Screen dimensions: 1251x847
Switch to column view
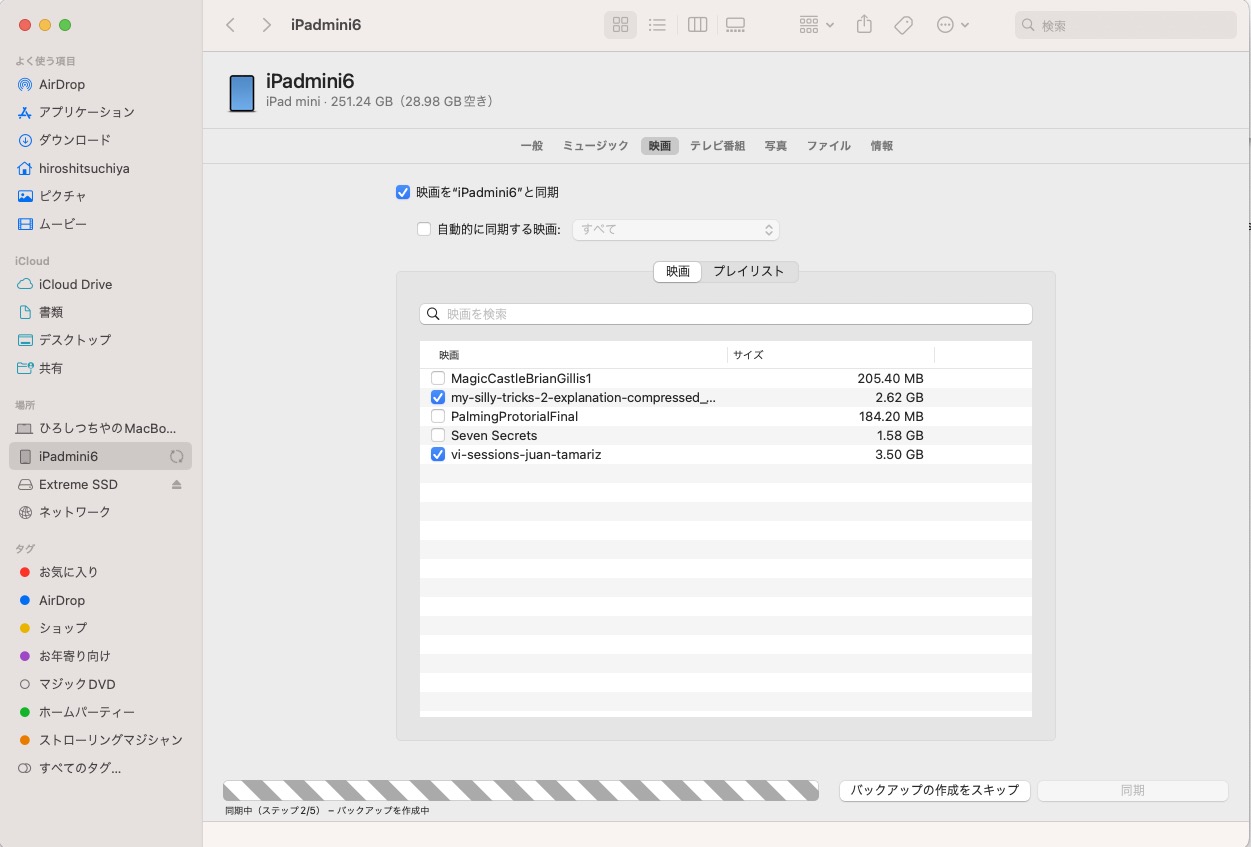point(698,25)
